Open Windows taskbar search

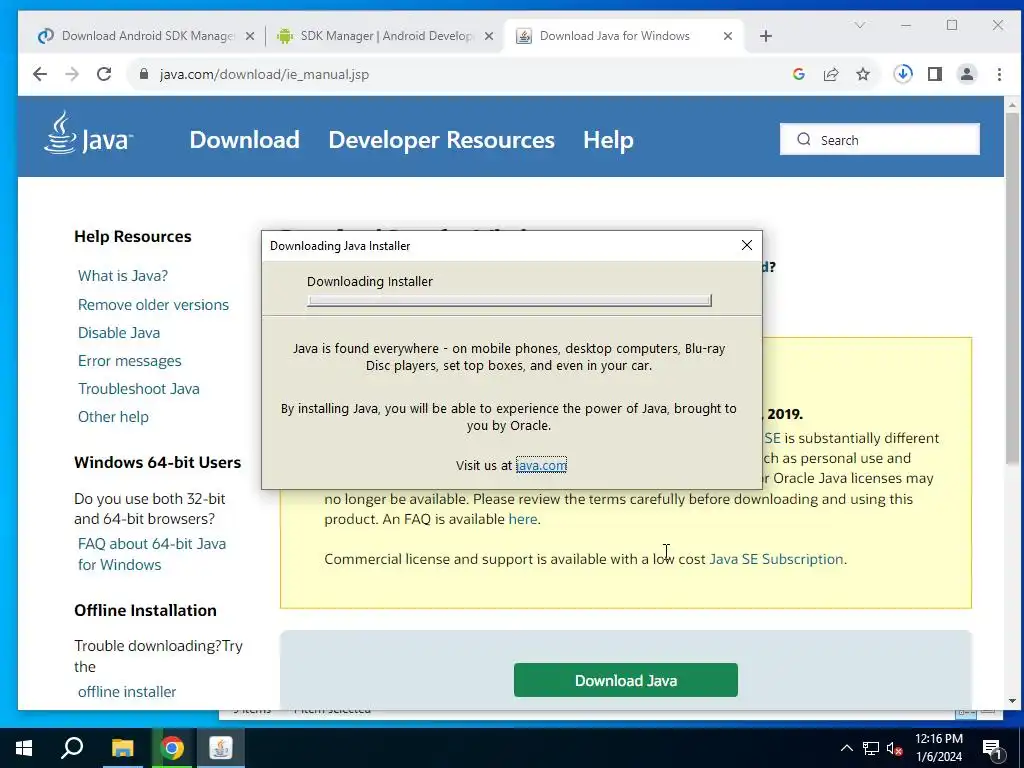[x=72, y=748]
